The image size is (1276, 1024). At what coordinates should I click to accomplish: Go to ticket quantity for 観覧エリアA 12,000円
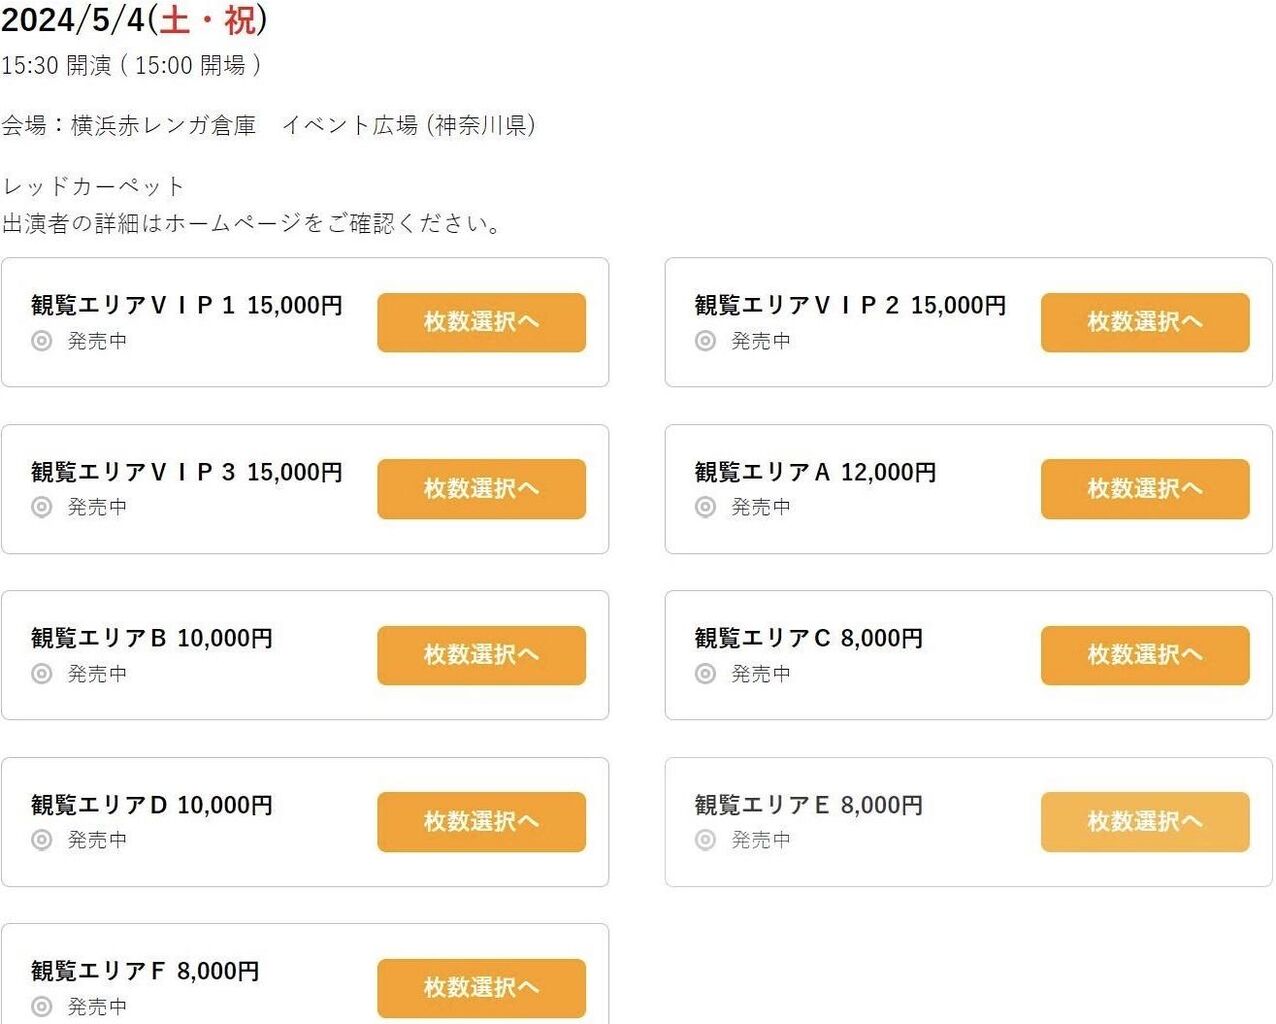click(x=1145, y=489)
